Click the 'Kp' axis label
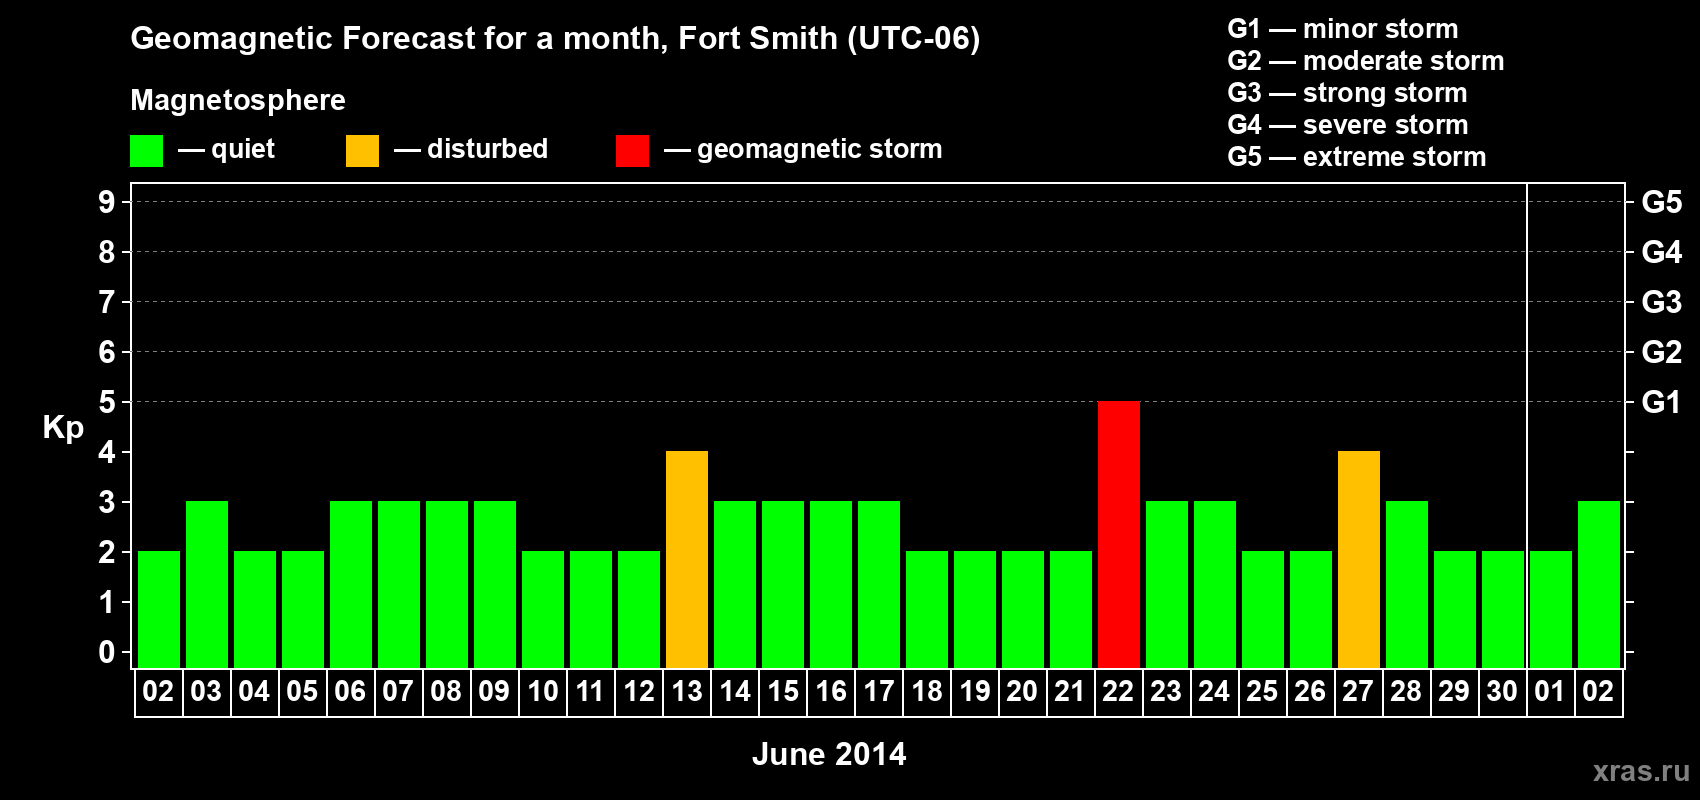The image size is (1700, 800). point(63,428)
